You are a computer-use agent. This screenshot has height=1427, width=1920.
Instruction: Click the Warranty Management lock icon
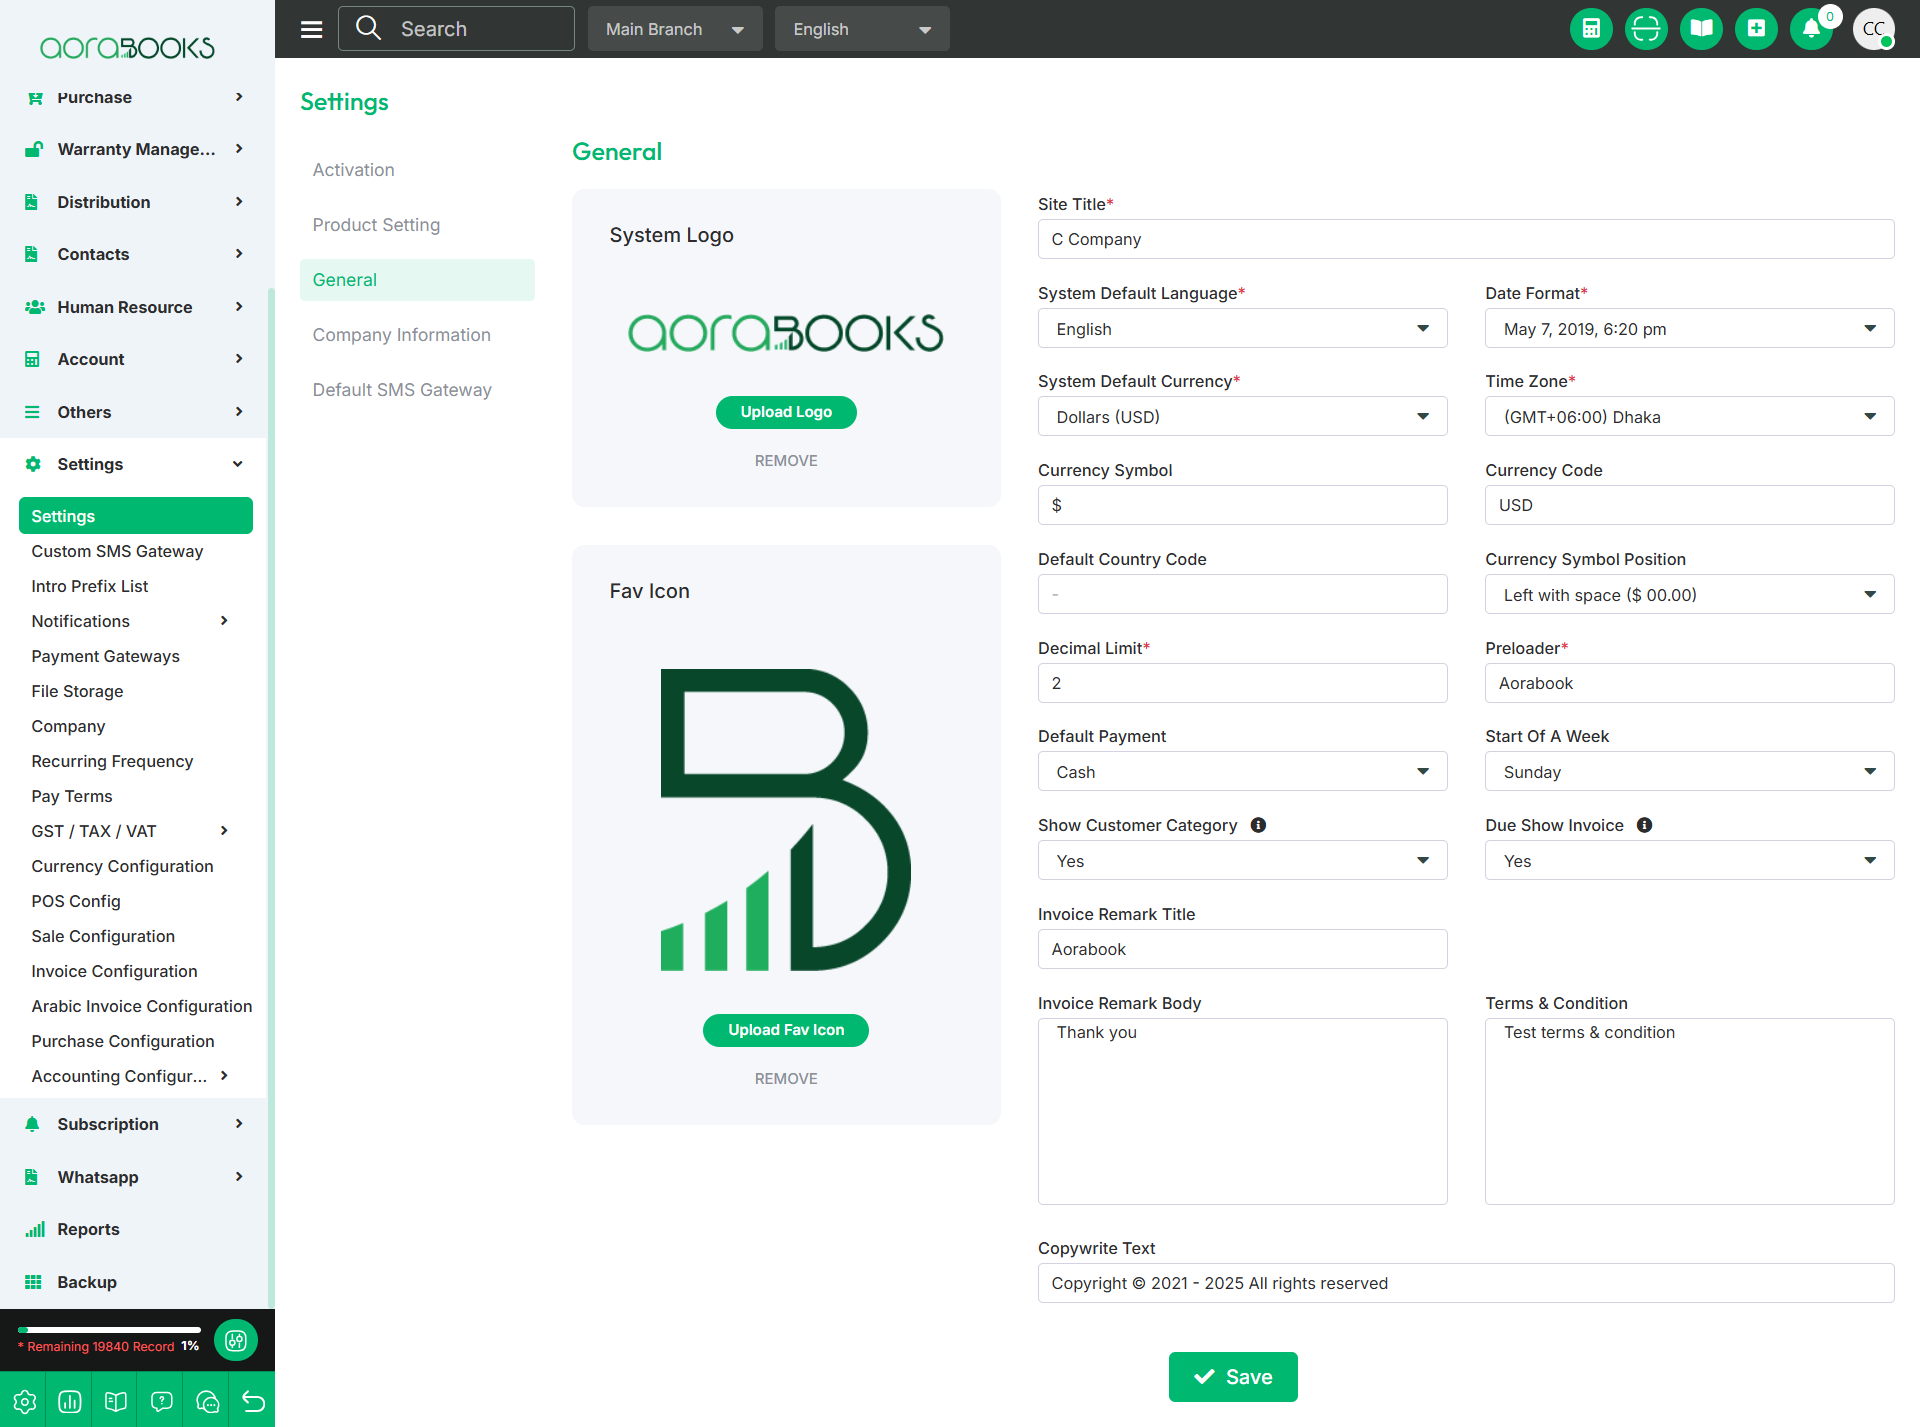point(34,149)
